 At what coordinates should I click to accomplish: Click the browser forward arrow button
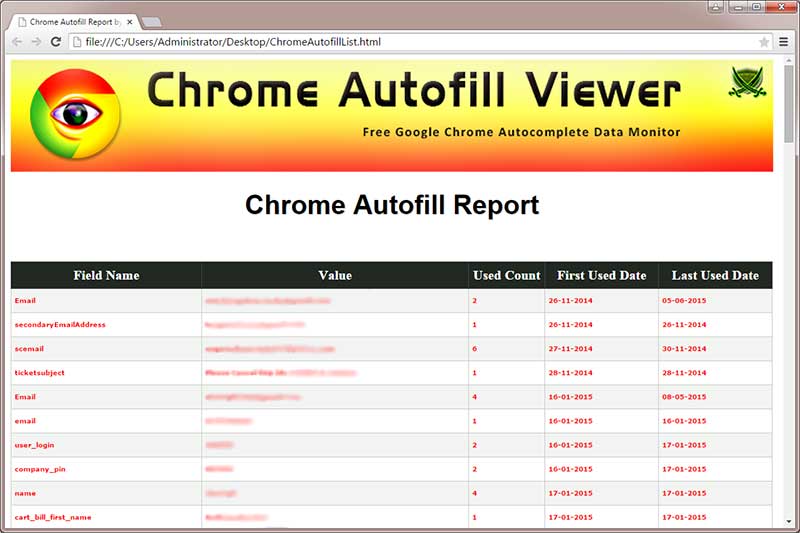(x=36, y=42)
